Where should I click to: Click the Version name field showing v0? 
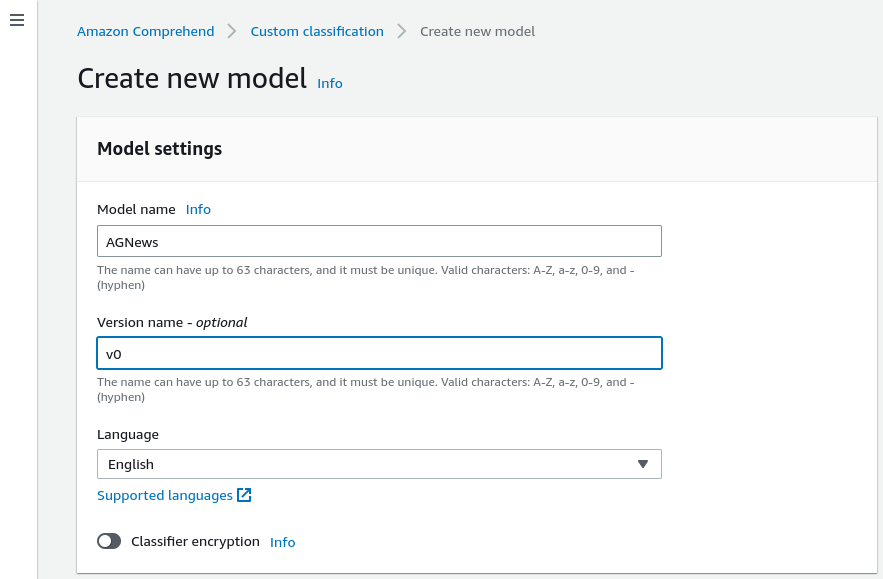(x=379, y=352)
